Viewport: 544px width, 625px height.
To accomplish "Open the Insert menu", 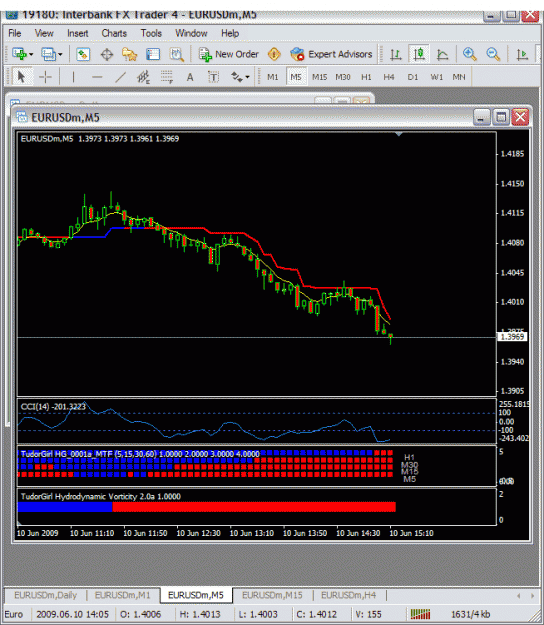I will coord(78,33).
